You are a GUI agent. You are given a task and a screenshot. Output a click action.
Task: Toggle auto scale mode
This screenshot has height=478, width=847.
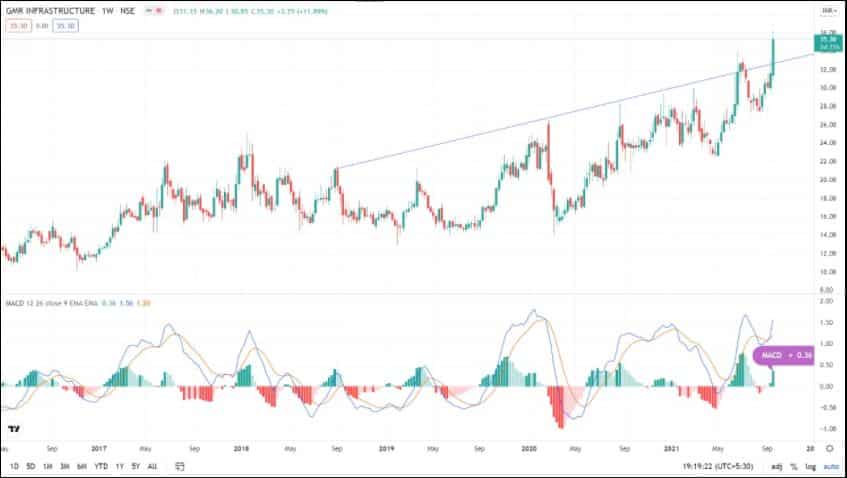pos(831,466)
